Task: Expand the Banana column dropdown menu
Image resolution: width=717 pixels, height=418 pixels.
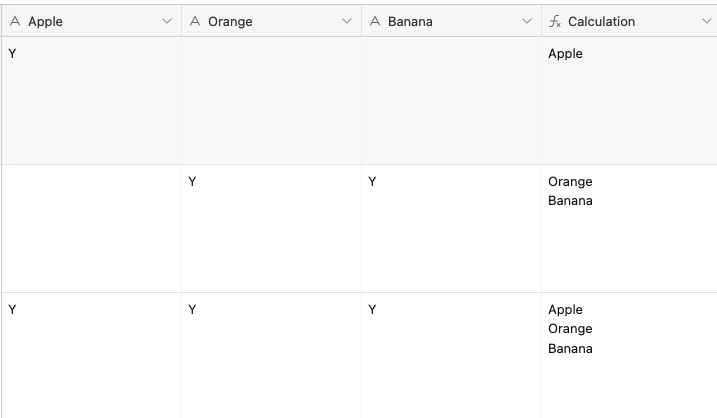Action: tap(527, 21)
